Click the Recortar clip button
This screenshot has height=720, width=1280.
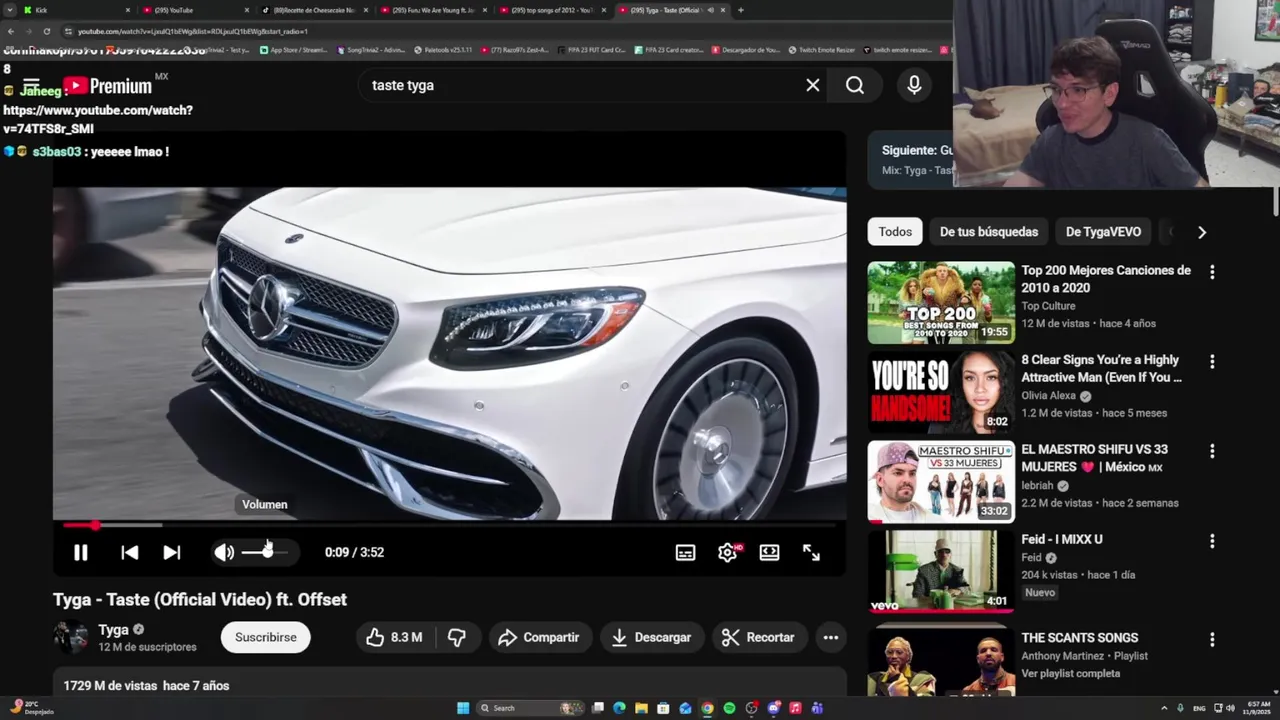759,637
